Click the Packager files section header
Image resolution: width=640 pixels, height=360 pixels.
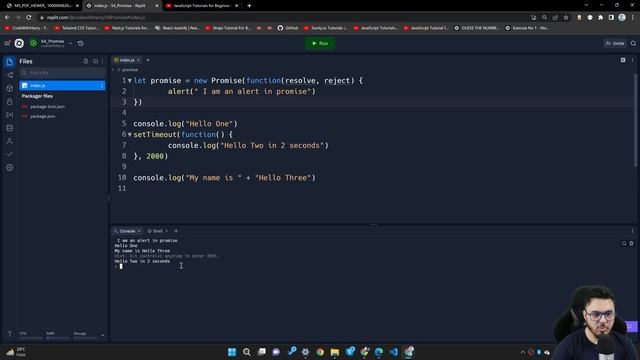[37, 96]
